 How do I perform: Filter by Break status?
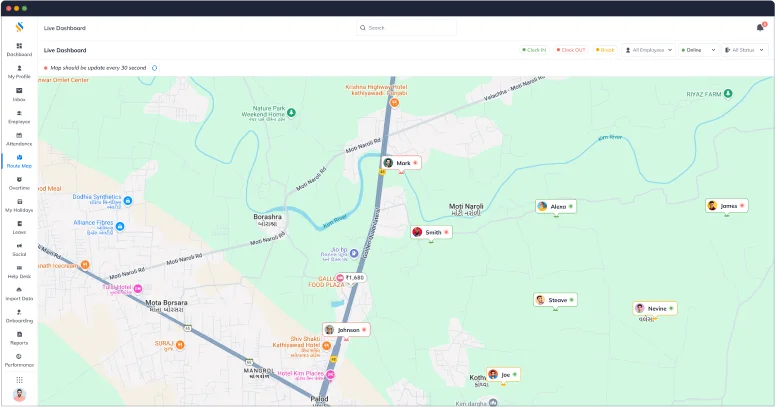pos(605,50)
